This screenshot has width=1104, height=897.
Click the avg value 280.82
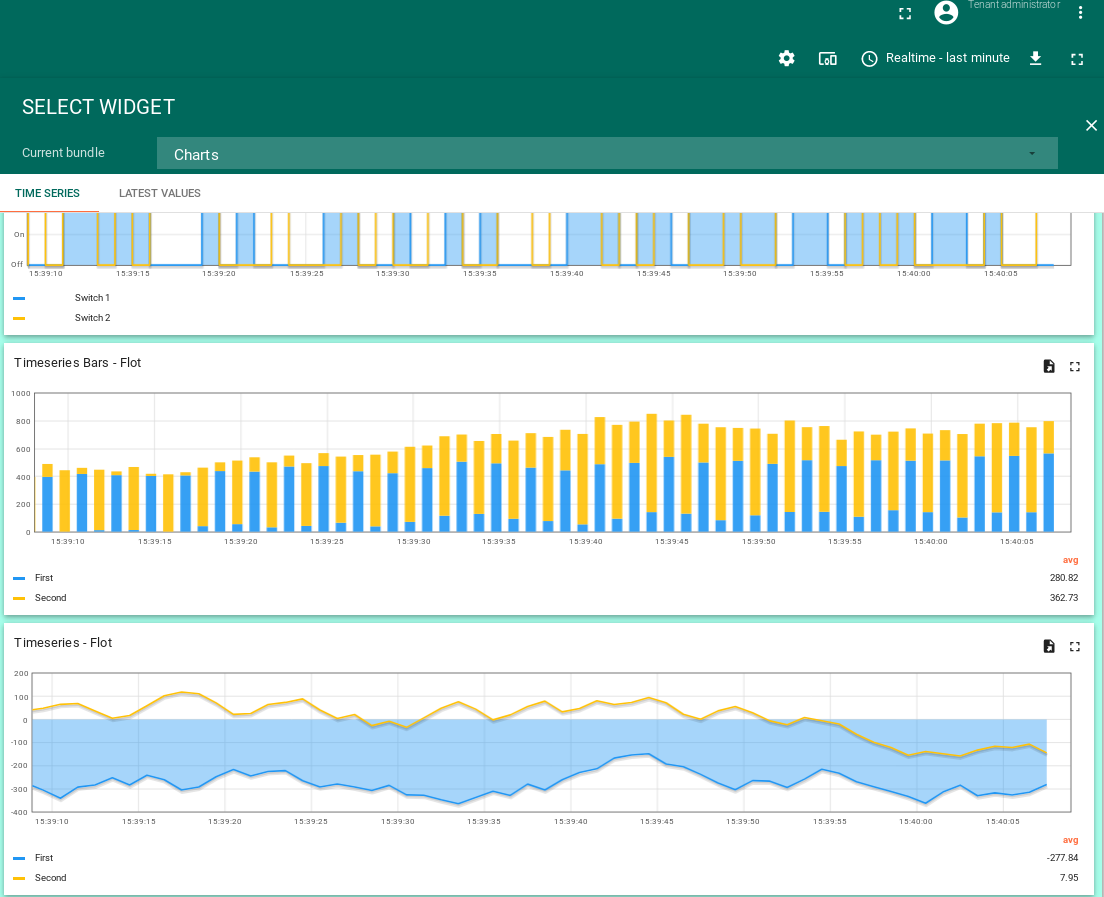(x=1063, y=578)
